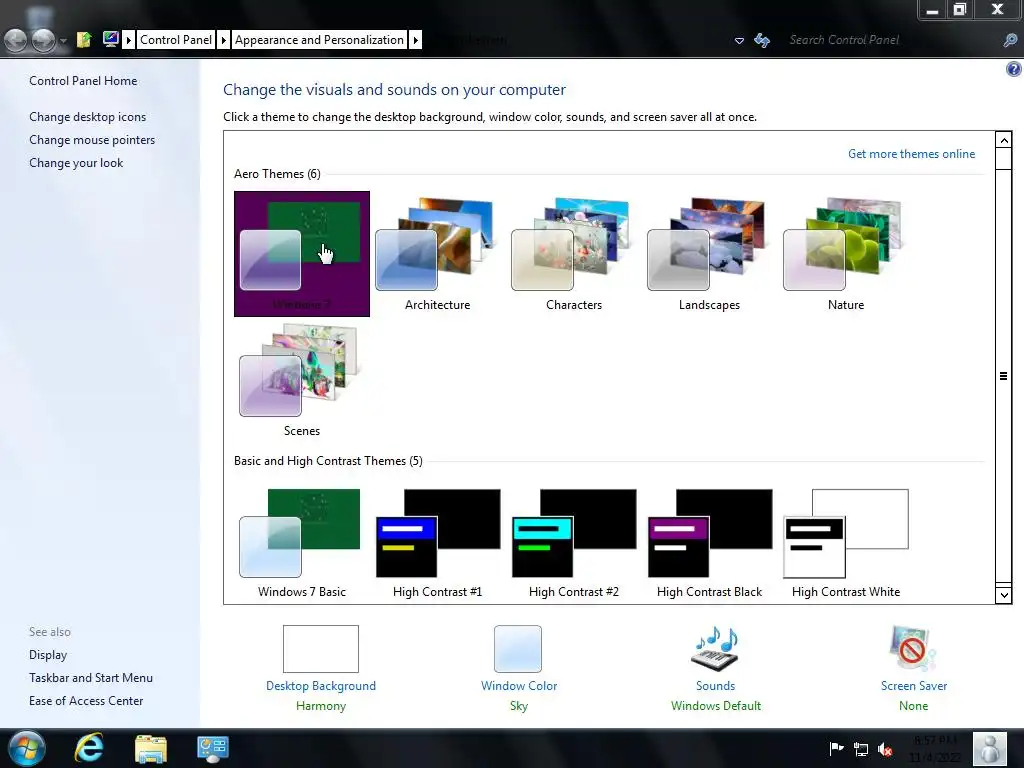Click the theme list scroll down arrow
Screen dimensions: 1024x768
click(1004, 594)
